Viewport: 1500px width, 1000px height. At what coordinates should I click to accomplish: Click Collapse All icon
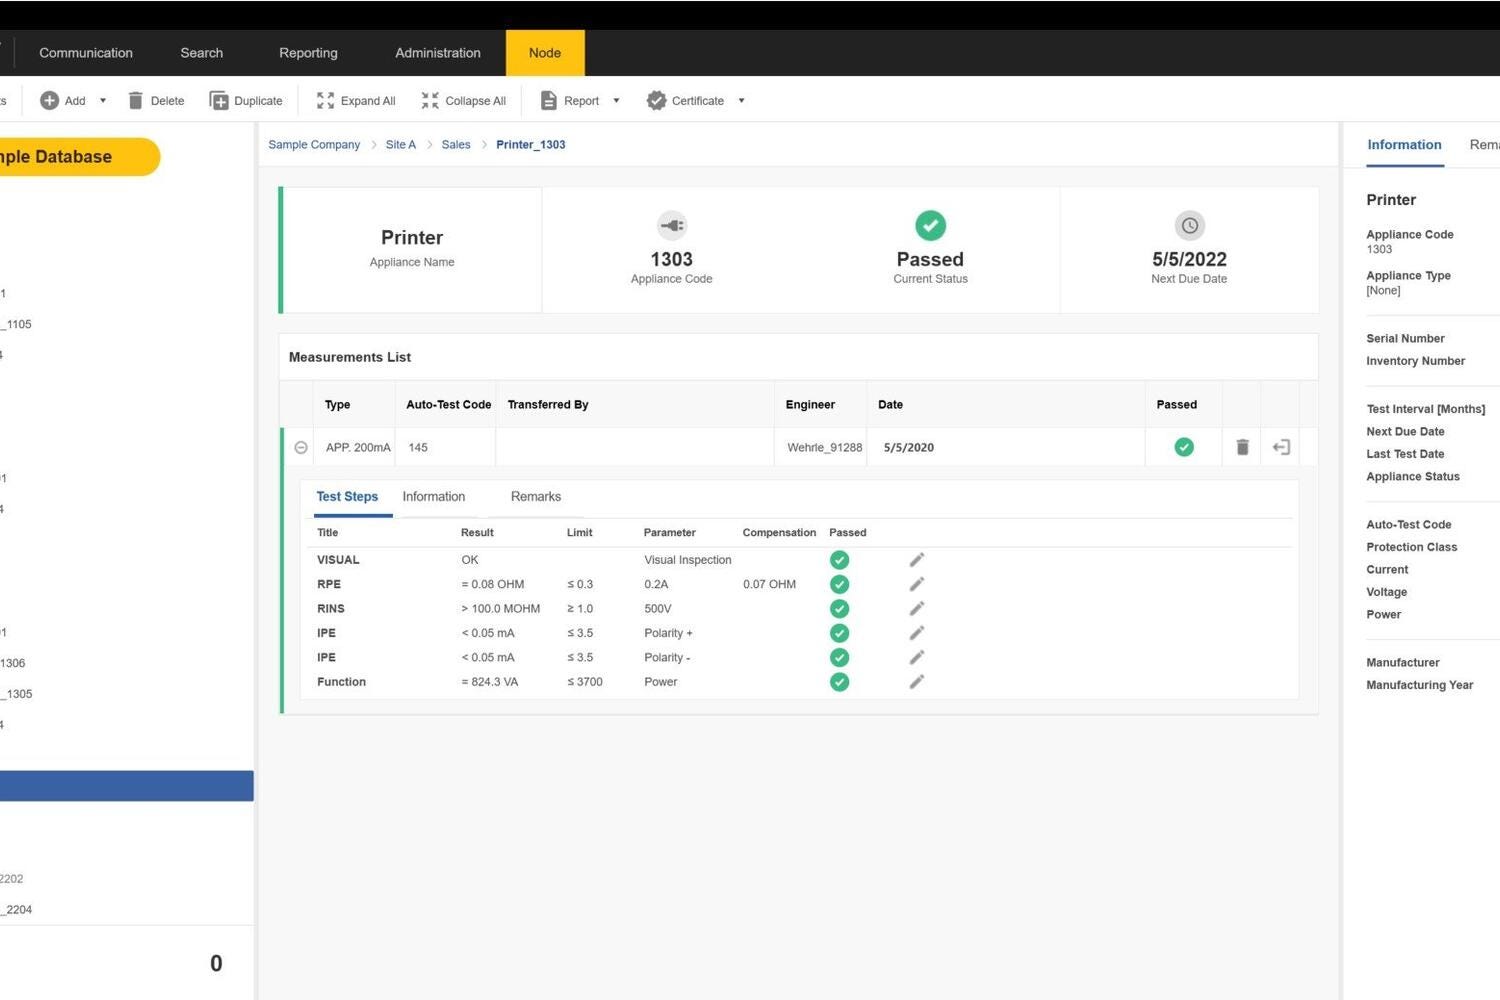[x=430, y=101]
